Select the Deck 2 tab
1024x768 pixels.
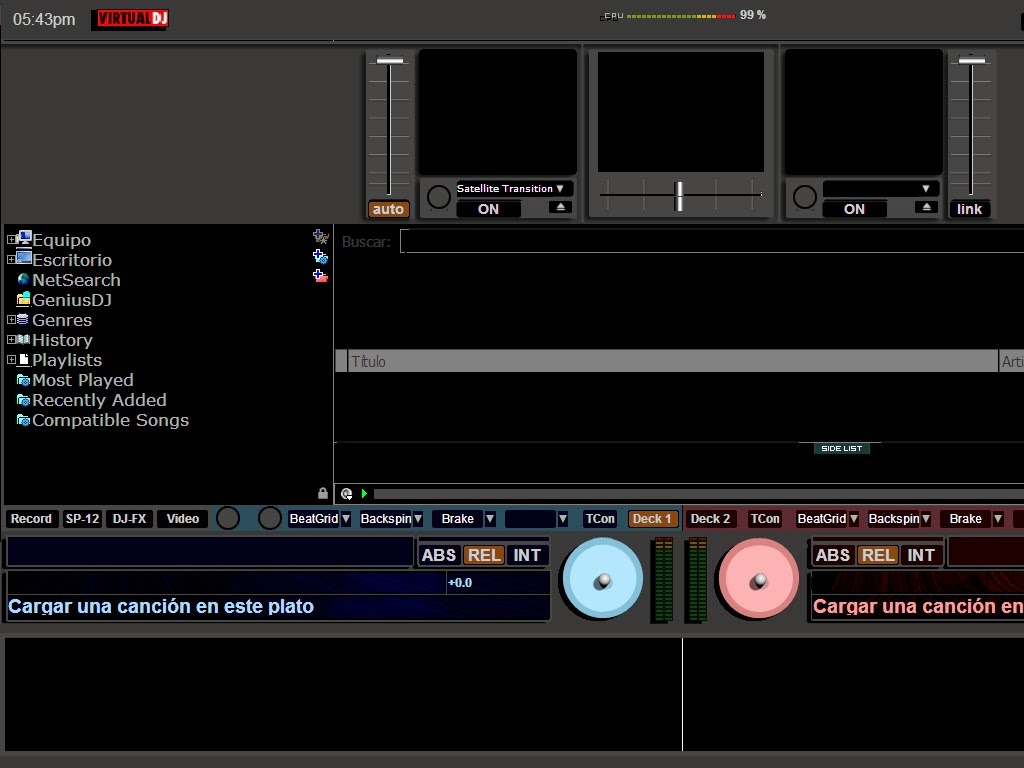point(710,519)
